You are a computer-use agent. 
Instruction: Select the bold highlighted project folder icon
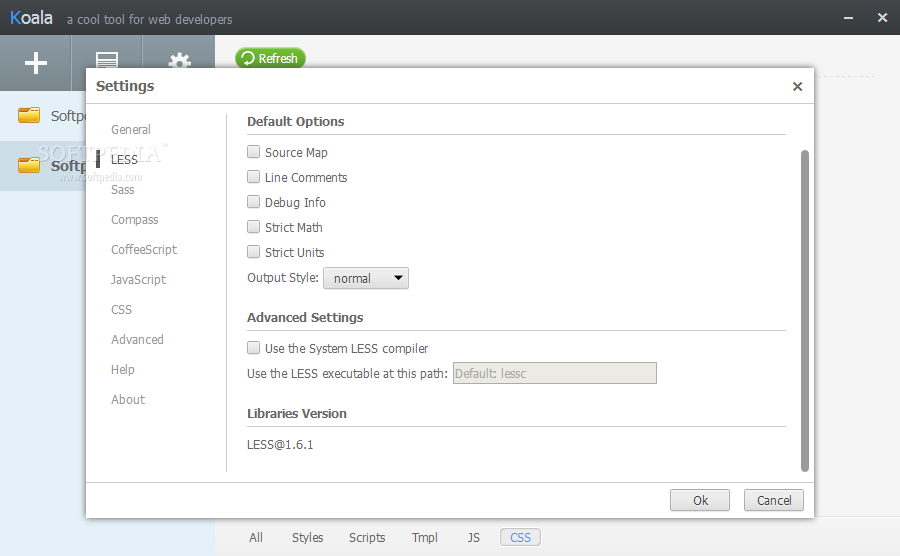[29, 165]
